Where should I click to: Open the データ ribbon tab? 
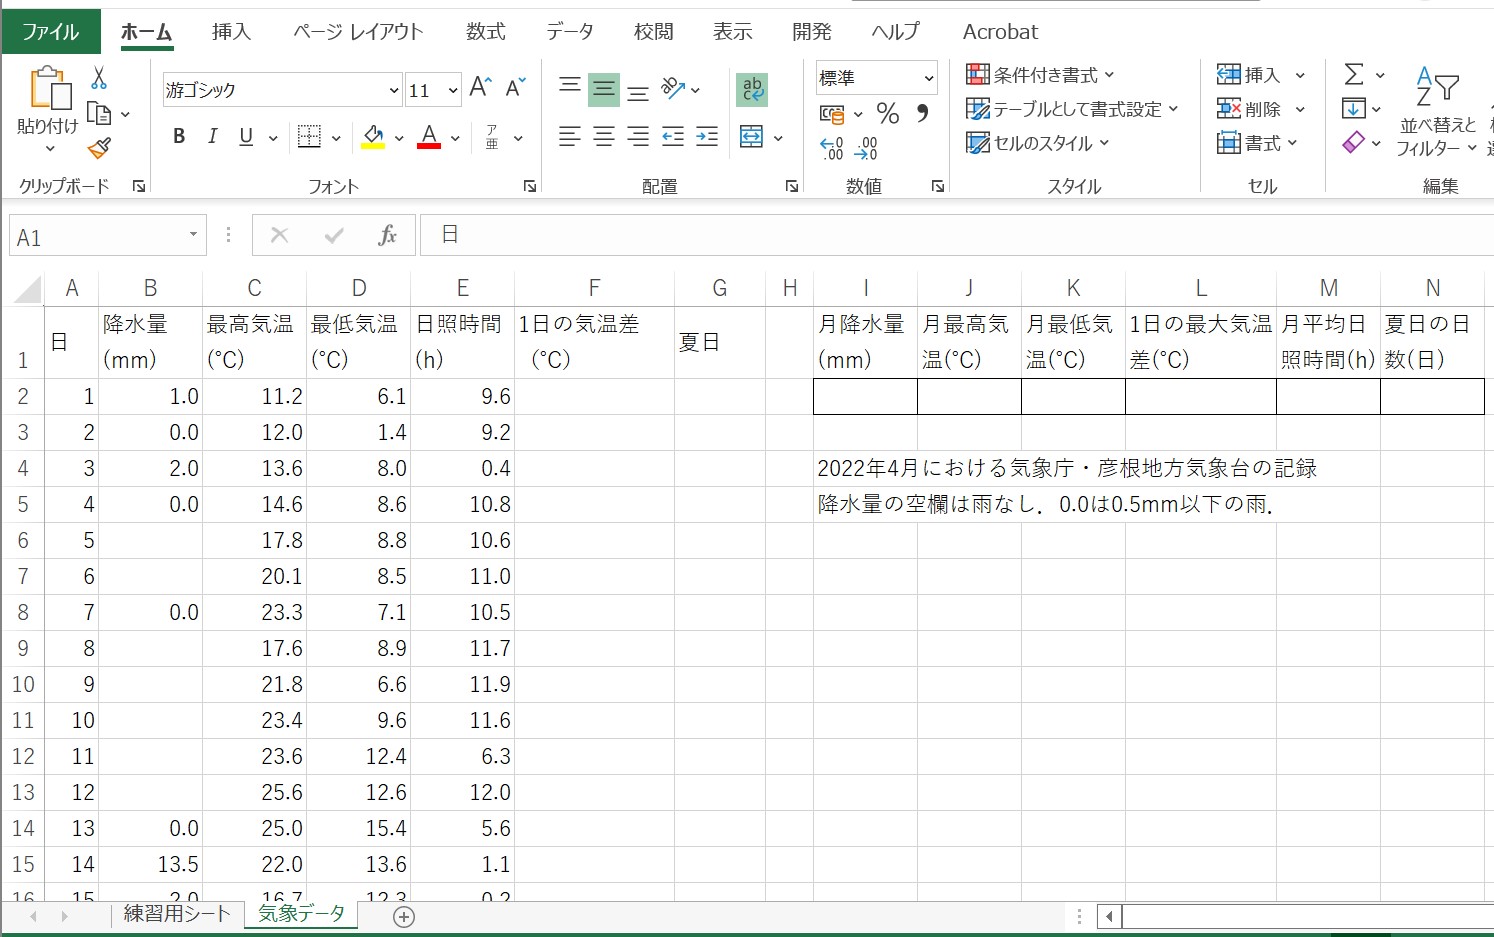[x=569, y=32]
